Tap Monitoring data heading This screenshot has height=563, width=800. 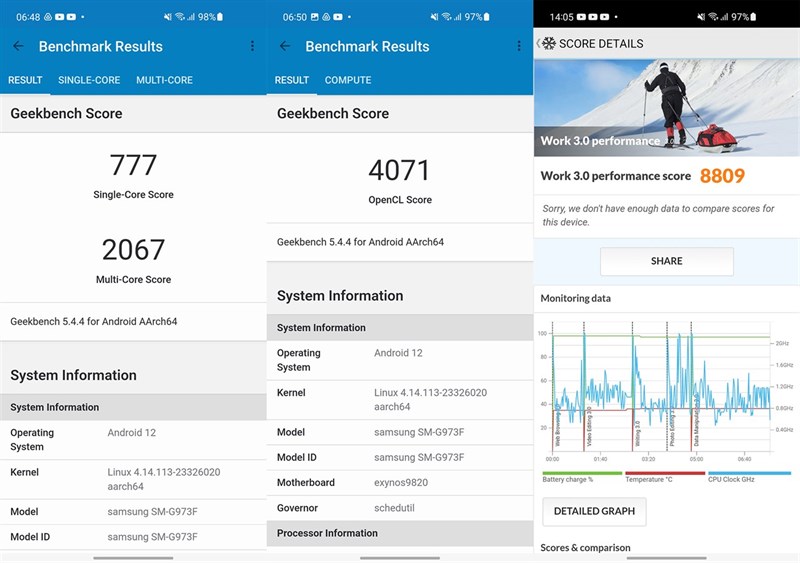click(x=576, y=299)
